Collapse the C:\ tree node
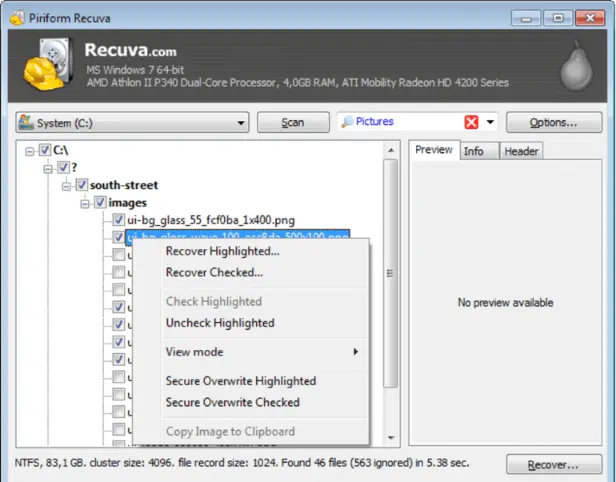Image resolution: width=616 pixels, height=482 pixels. point(29,151)
